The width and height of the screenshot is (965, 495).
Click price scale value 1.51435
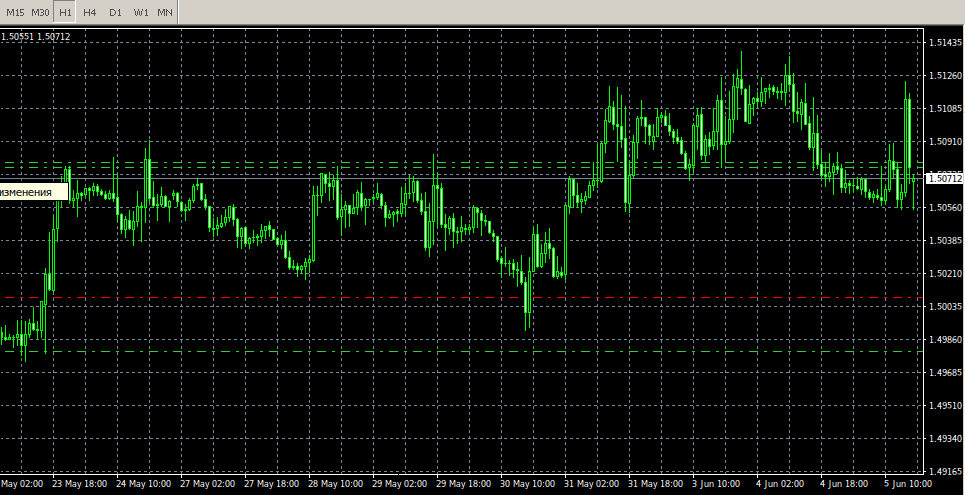945,42
